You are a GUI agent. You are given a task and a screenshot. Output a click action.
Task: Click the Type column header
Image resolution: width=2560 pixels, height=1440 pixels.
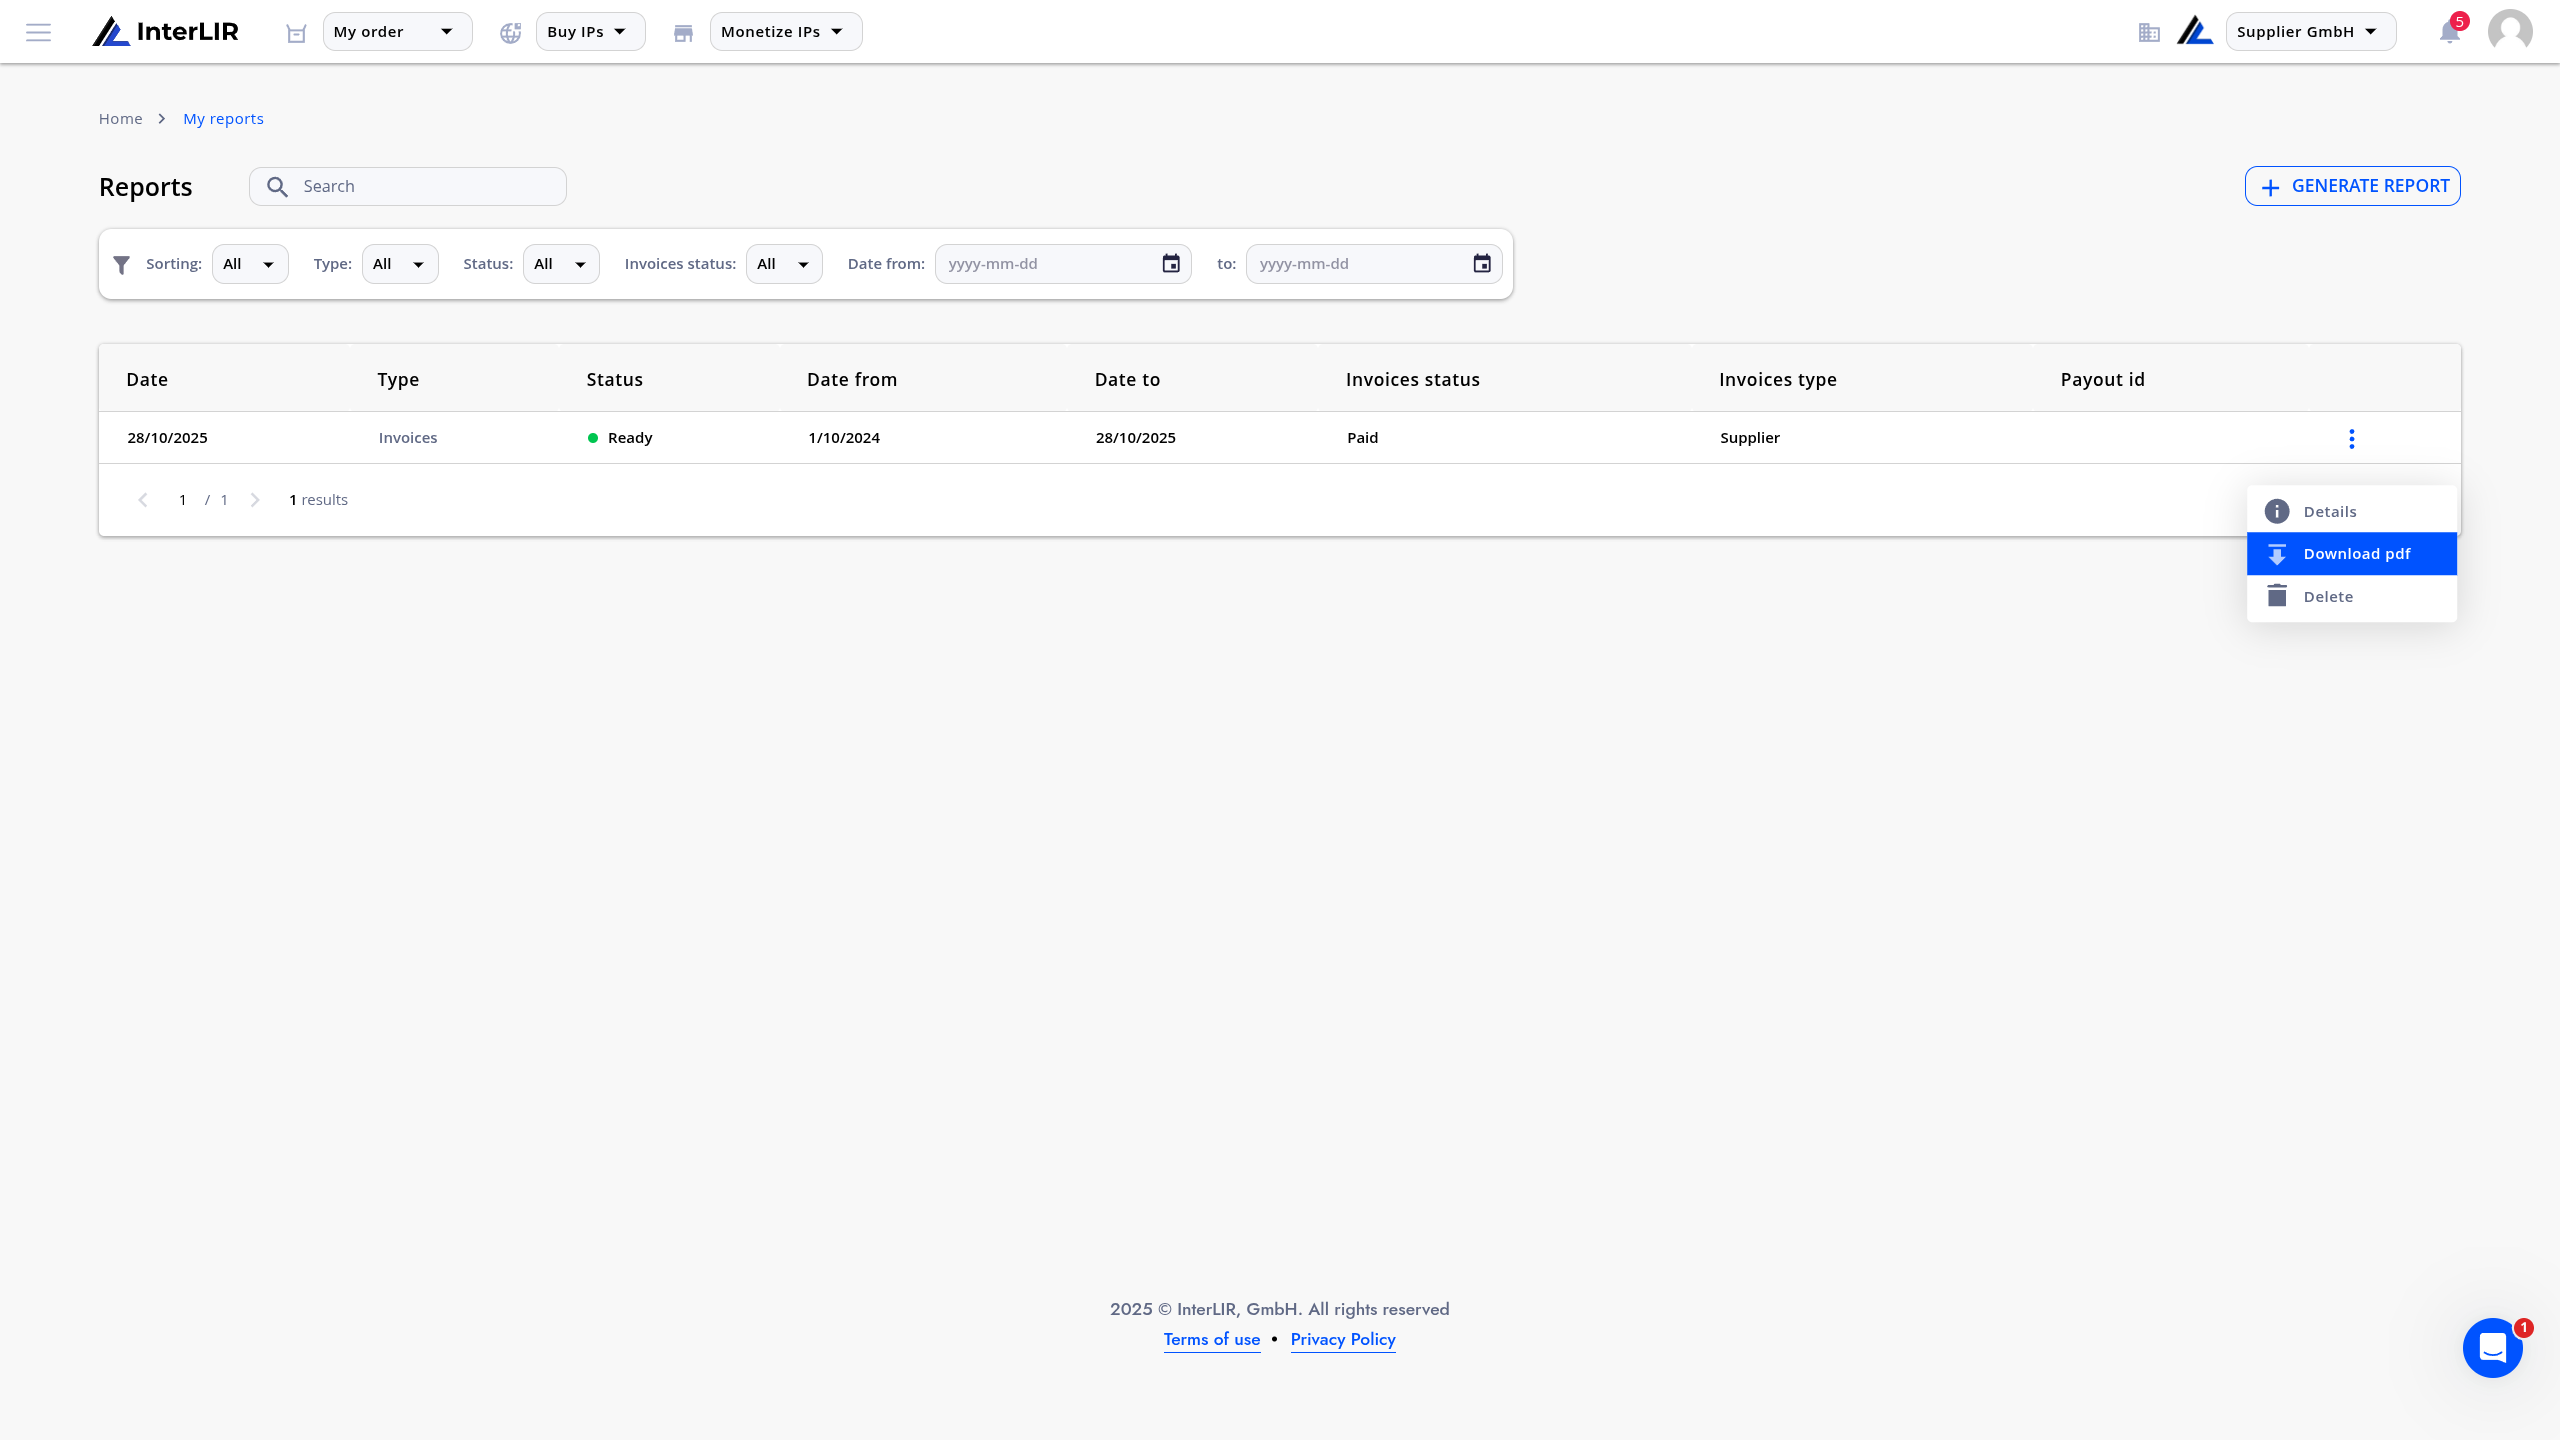click(x=398, y=380)
